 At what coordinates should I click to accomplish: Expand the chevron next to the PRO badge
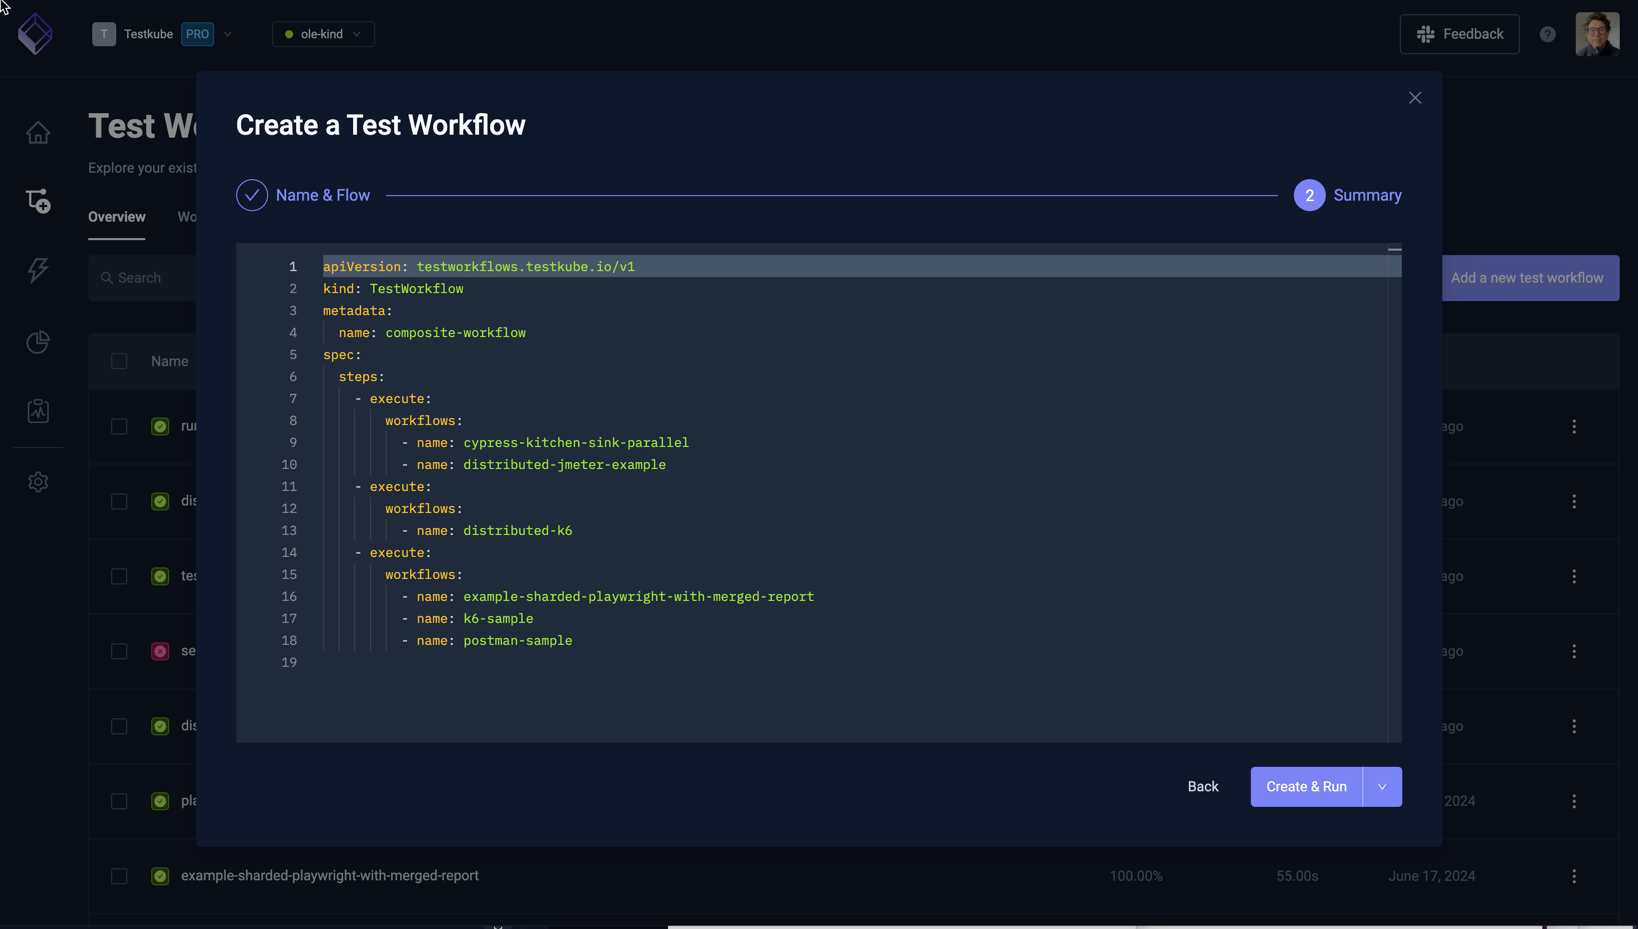coord(228,33)
